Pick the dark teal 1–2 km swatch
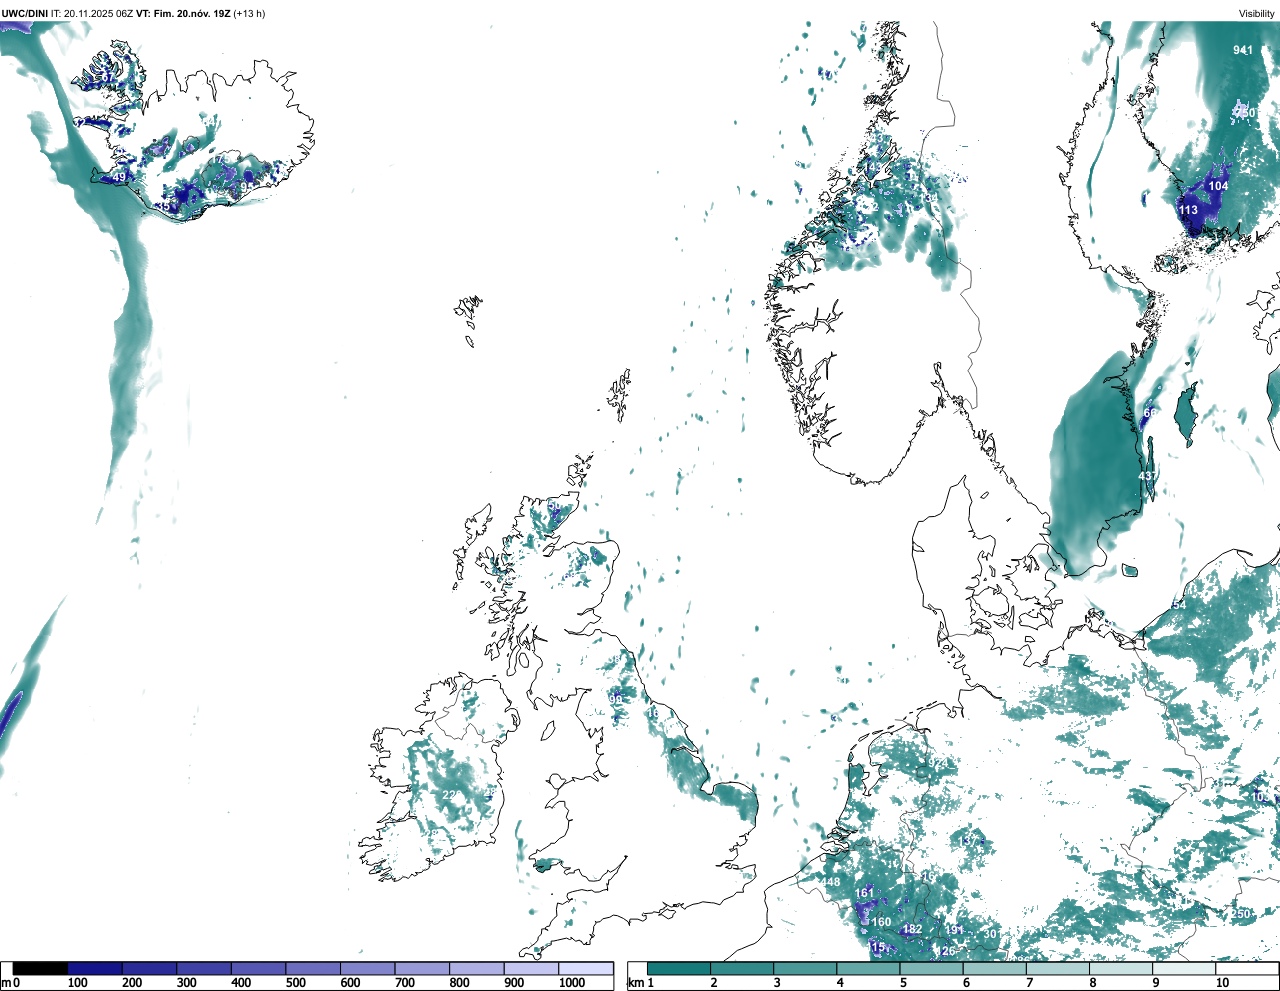Viewport: 1280px width, 991px height. point(679,968)
